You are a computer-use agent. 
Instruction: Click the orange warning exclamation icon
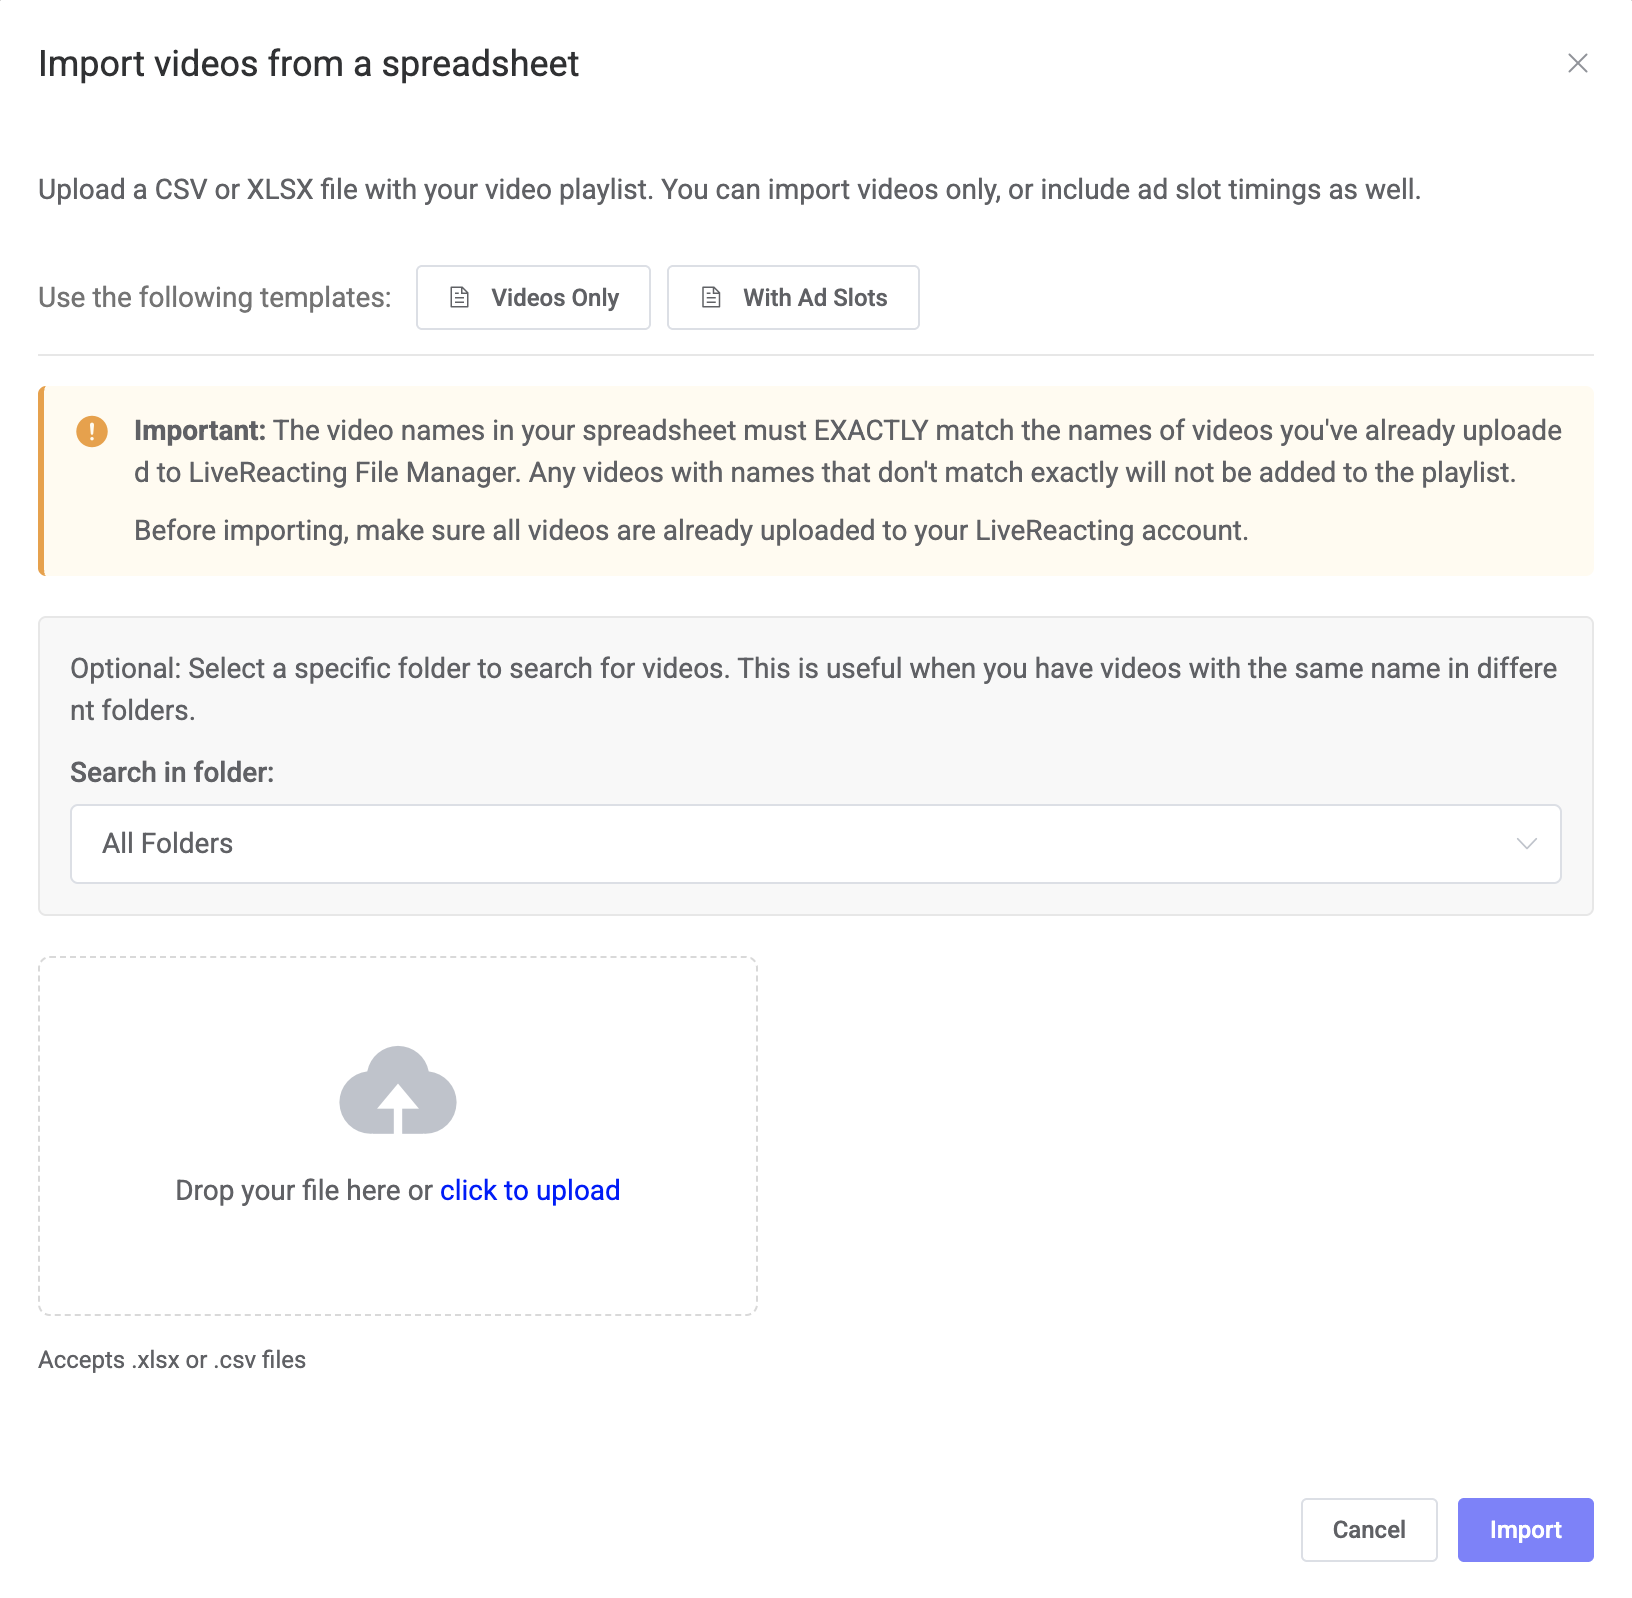click(92, 431)
